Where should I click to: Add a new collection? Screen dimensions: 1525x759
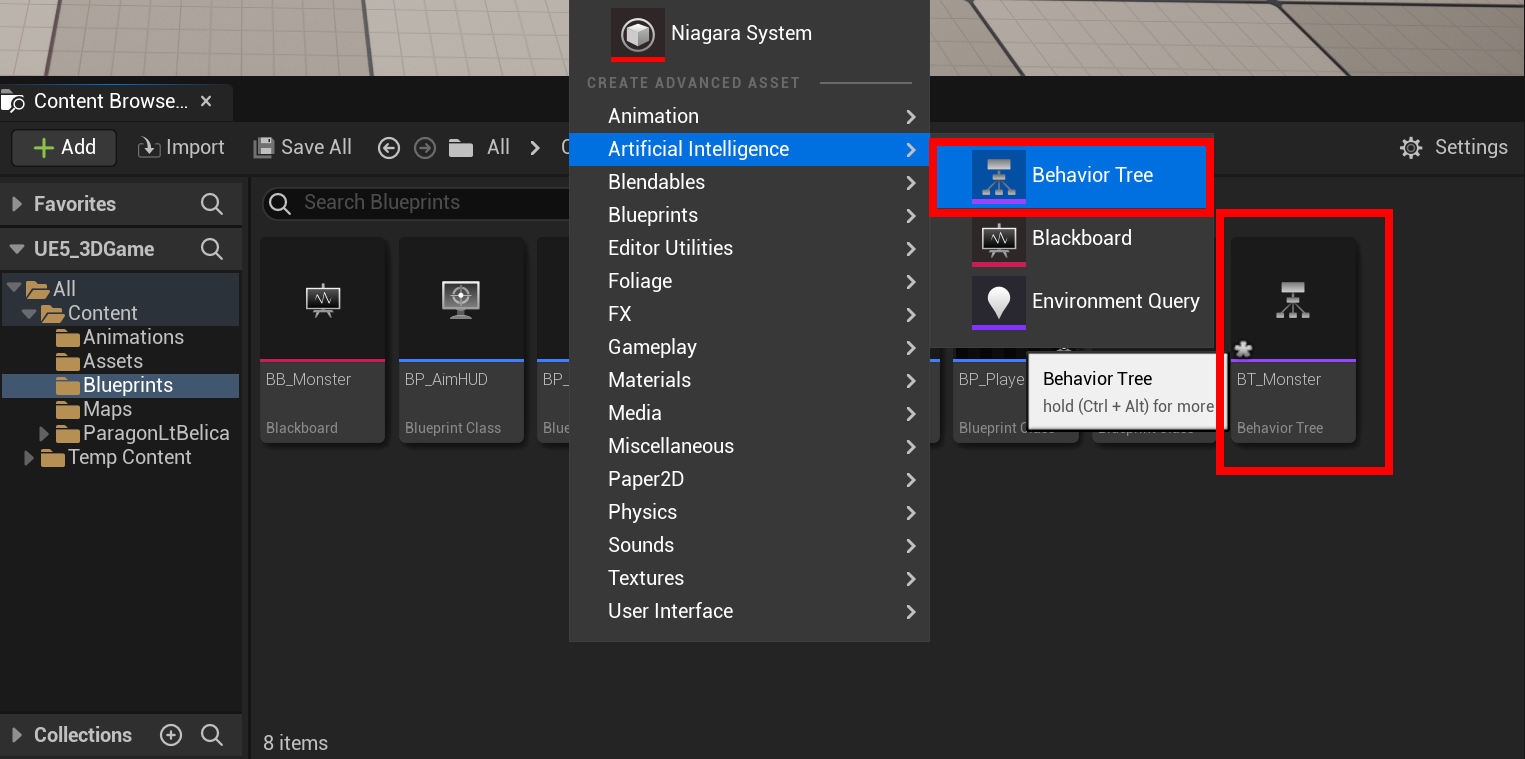pos(171,735)
